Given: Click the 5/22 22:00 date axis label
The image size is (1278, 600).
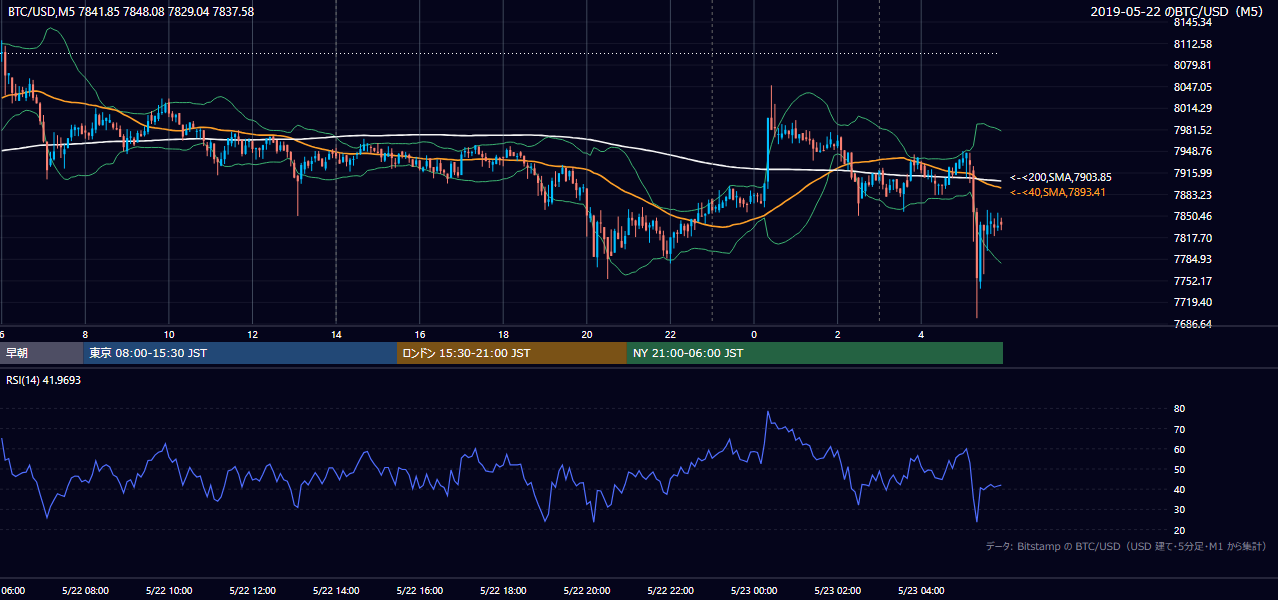Looking at the screenshot, I should coord(670,591).
